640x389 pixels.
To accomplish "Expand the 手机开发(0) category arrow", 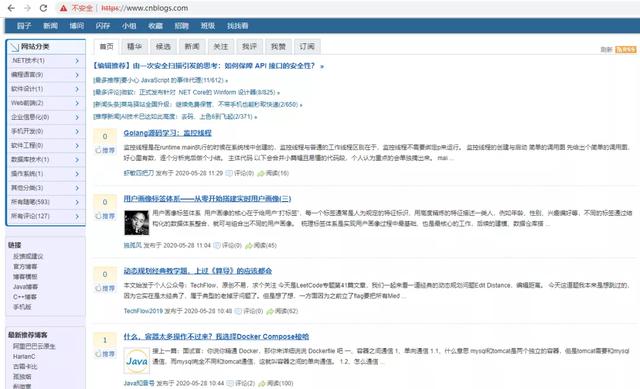I will pyautogui.click(x=77, y=131).
